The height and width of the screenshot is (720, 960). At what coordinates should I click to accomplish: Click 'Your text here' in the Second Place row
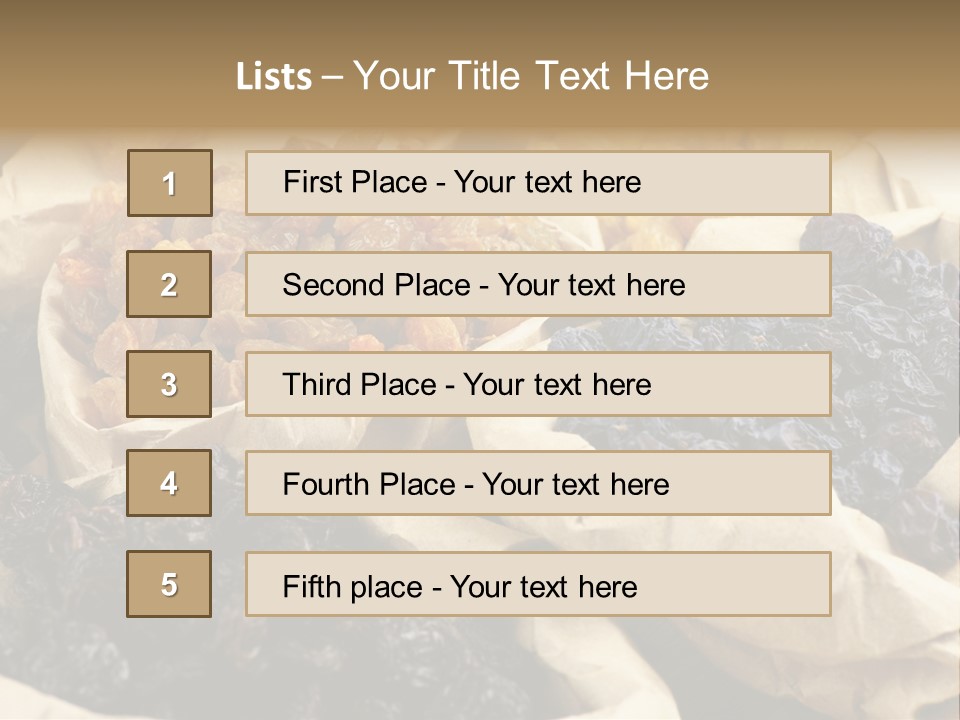pyautogui.click(x=592, y=285)
